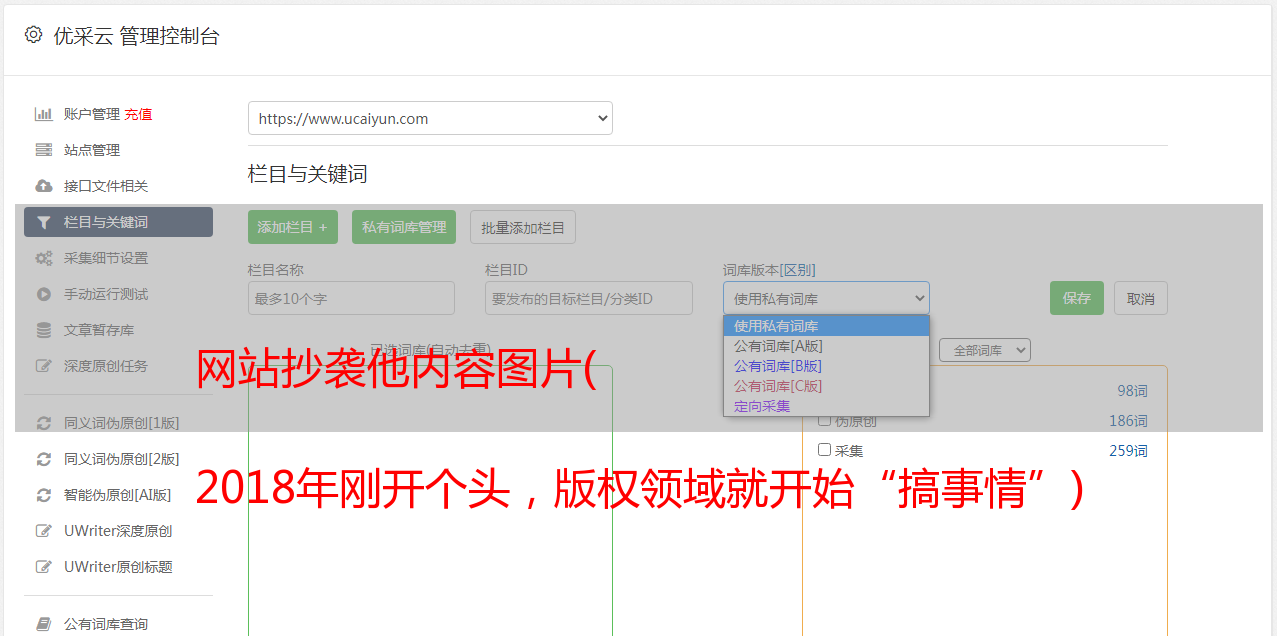
Task: Click the refresh icon for 智能伪原创[AI版]
Action: click(x=43, y=495)
